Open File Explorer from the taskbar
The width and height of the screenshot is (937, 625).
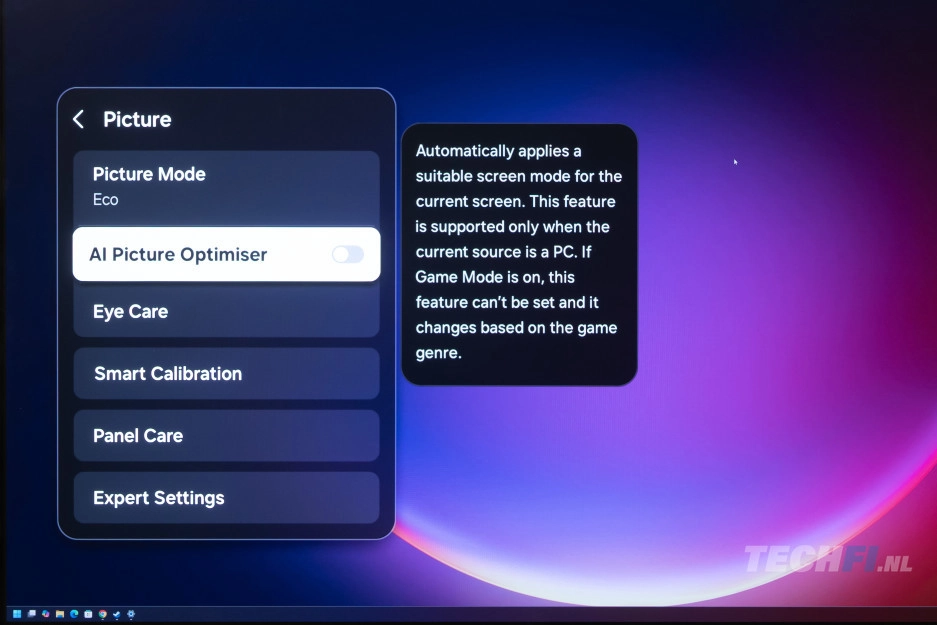coord(60,614)
